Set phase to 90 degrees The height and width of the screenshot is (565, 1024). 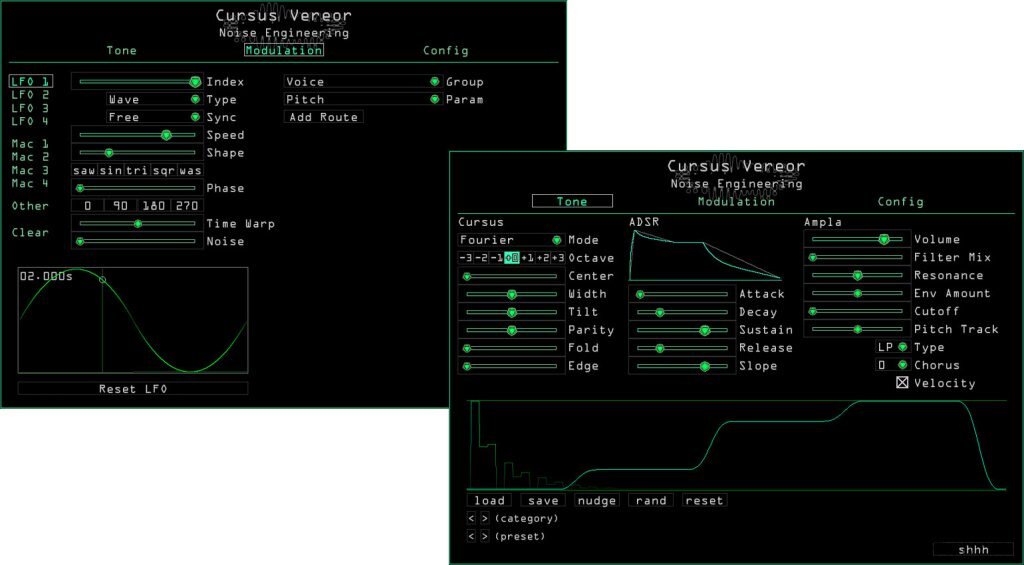coord(121,206)
